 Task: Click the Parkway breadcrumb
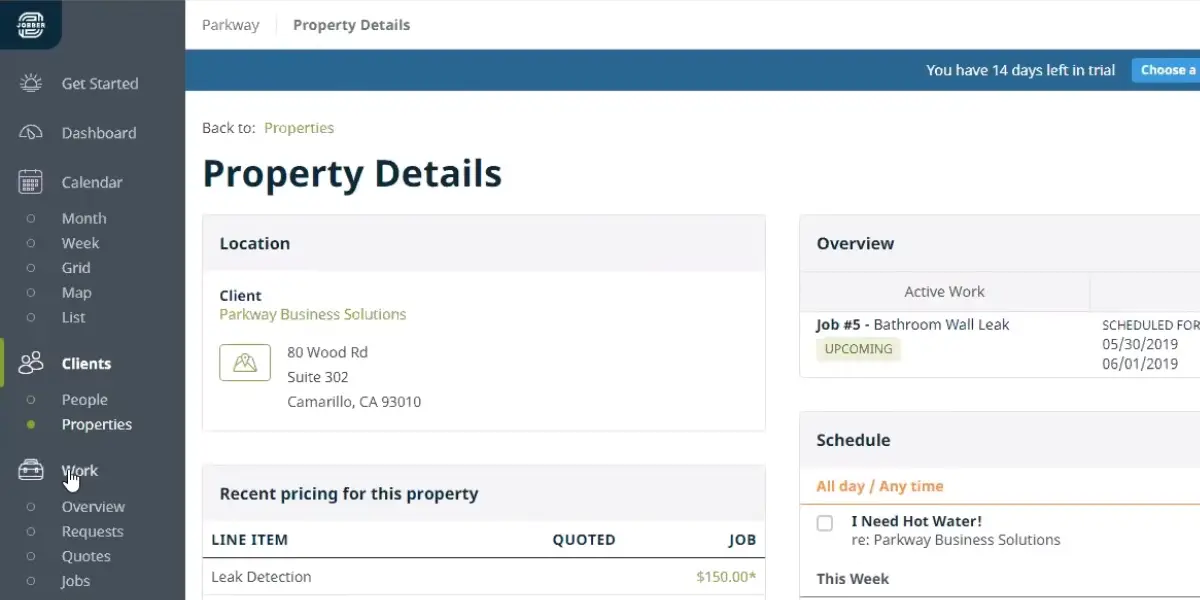point(231,25)
